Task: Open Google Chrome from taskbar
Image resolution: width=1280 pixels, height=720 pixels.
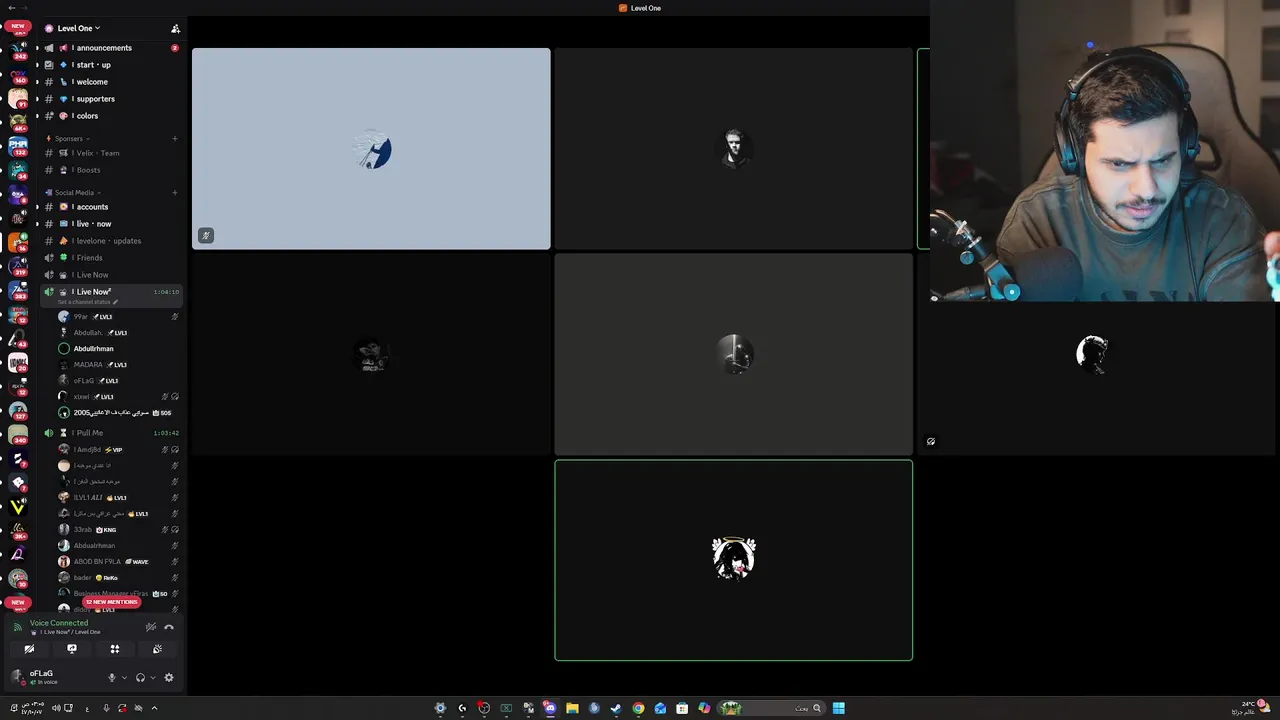Action: (x=638, y=708)
